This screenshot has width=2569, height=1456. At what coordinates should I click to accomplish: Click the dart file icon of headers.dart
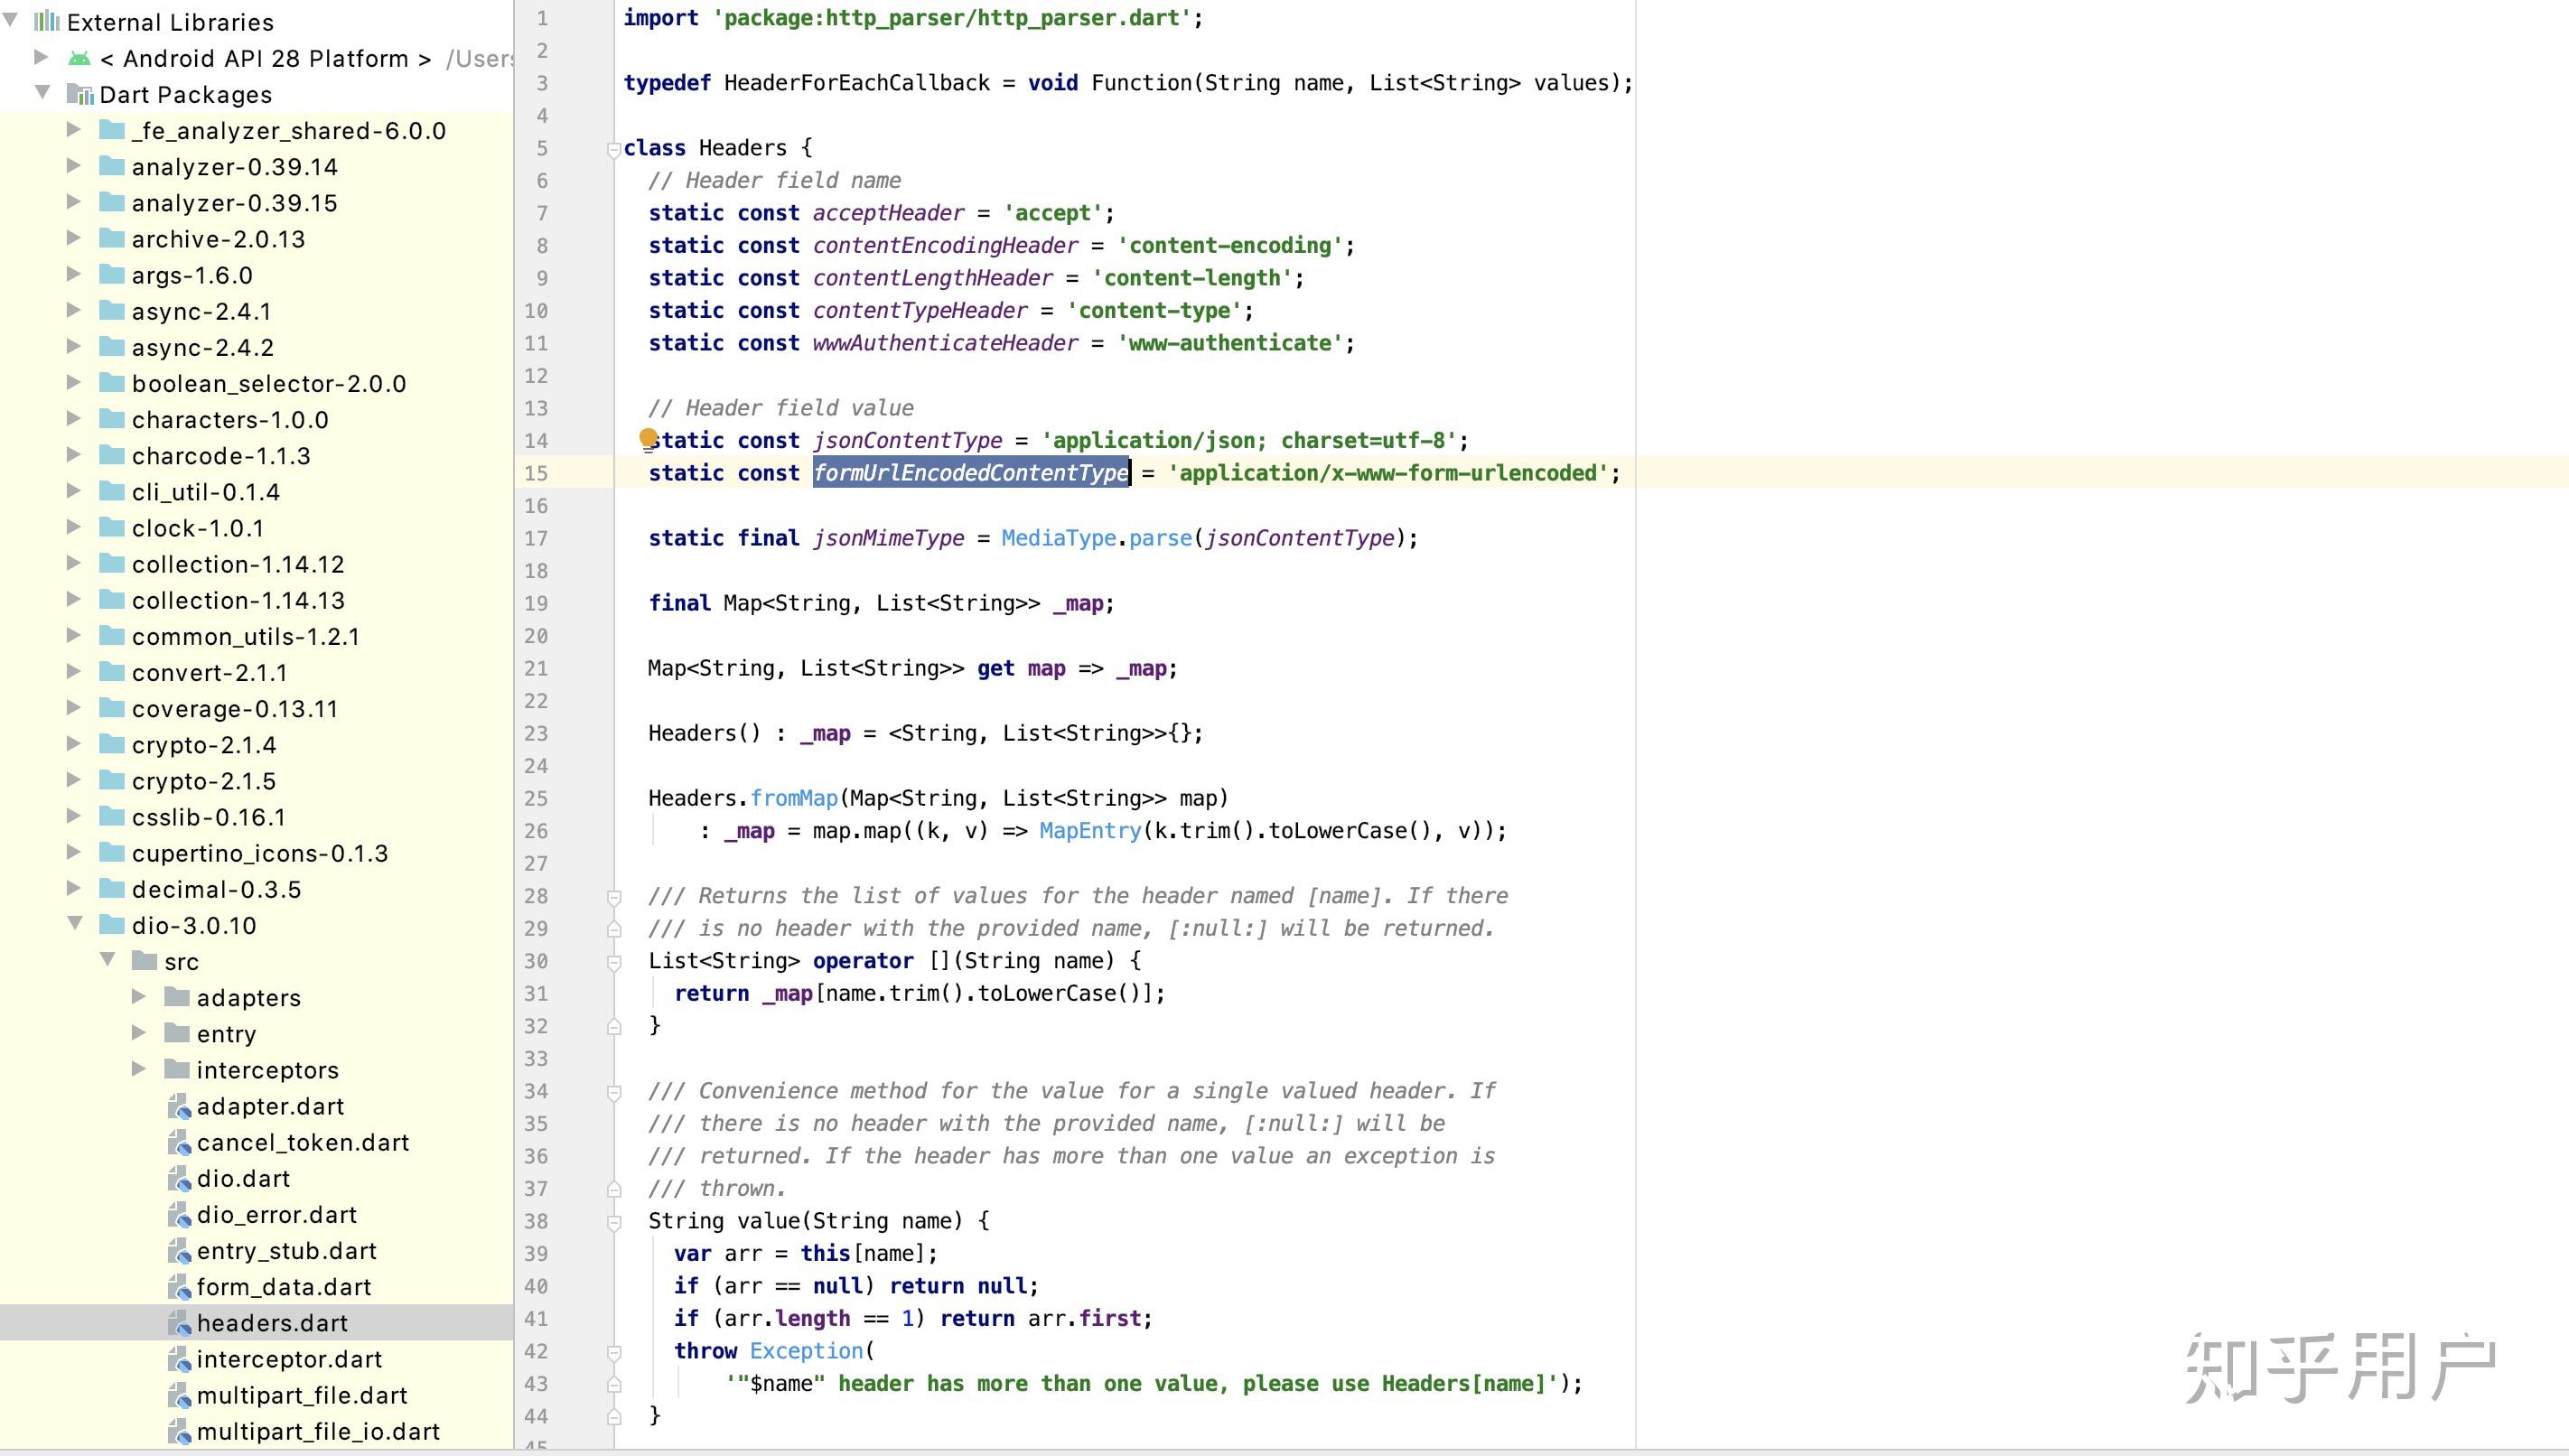[180, 1323]
